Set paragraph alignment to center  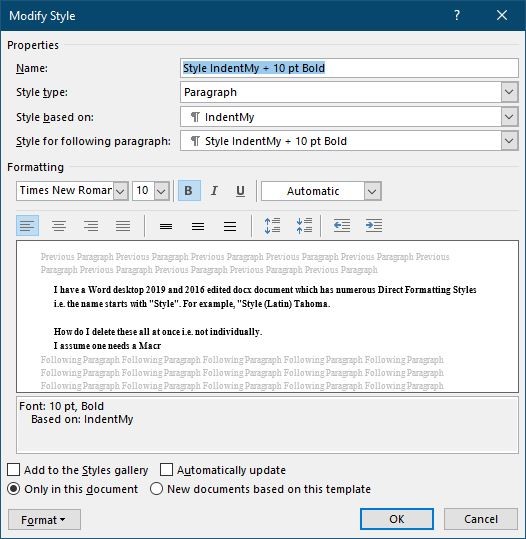59,226
